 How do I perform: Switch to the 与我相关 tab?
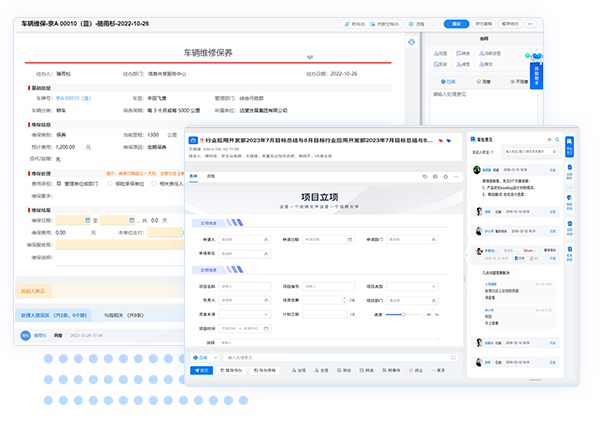[x=124, y=315]
